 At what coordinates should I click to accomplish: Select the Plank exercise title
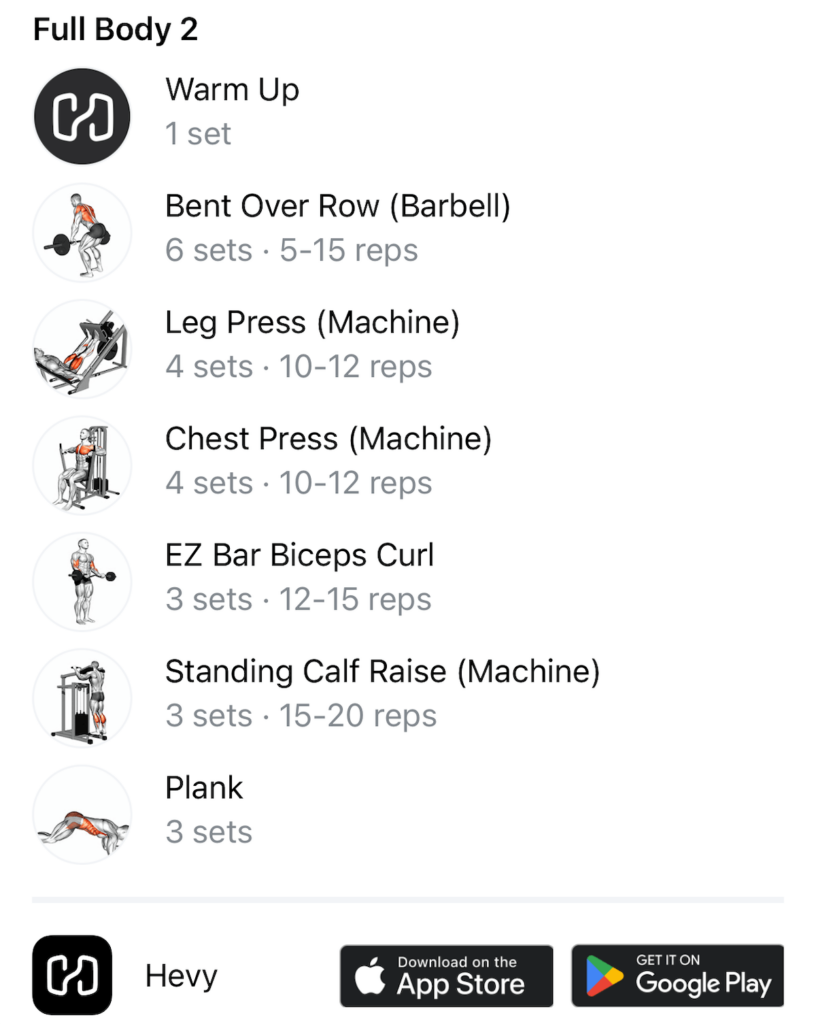pyautogui.click(x=204, y=787)
